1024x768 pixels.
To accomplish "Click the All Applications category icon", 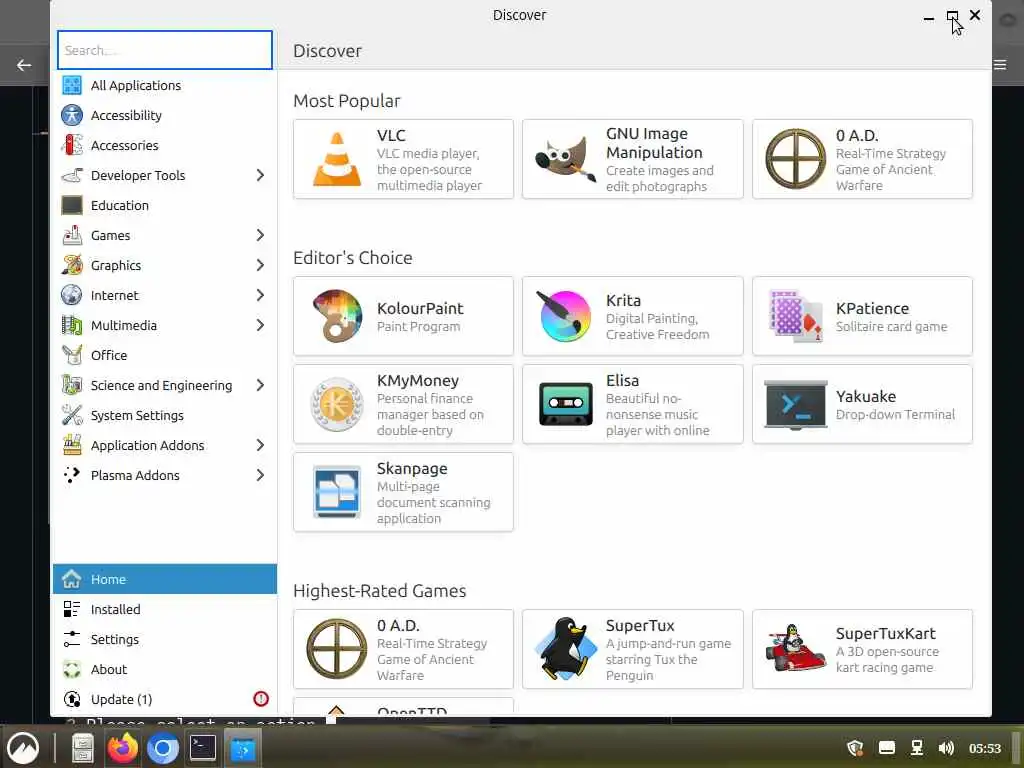I will point(72,85).
